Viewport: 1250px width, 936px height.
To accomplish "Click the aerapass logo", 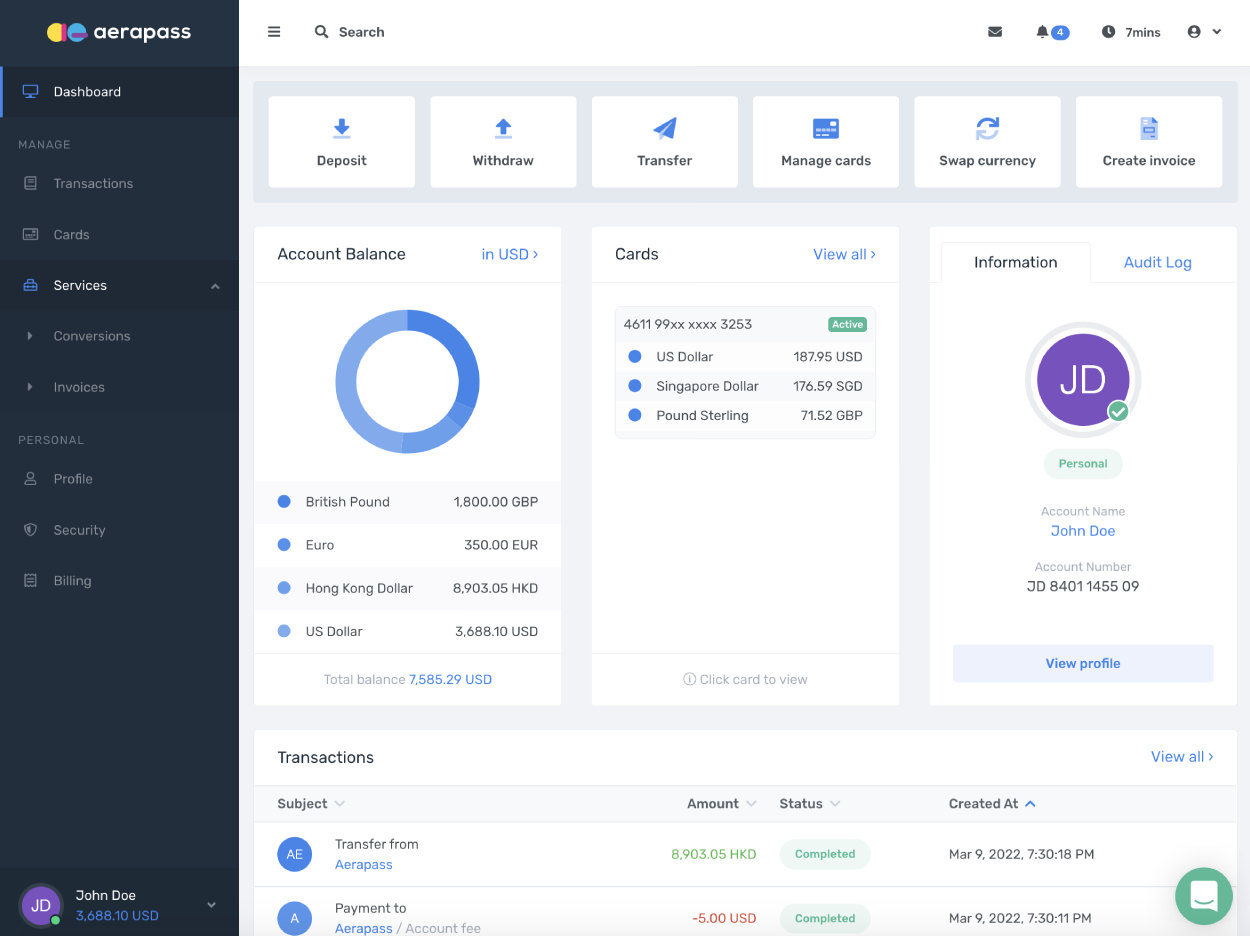I will (118, 32).
